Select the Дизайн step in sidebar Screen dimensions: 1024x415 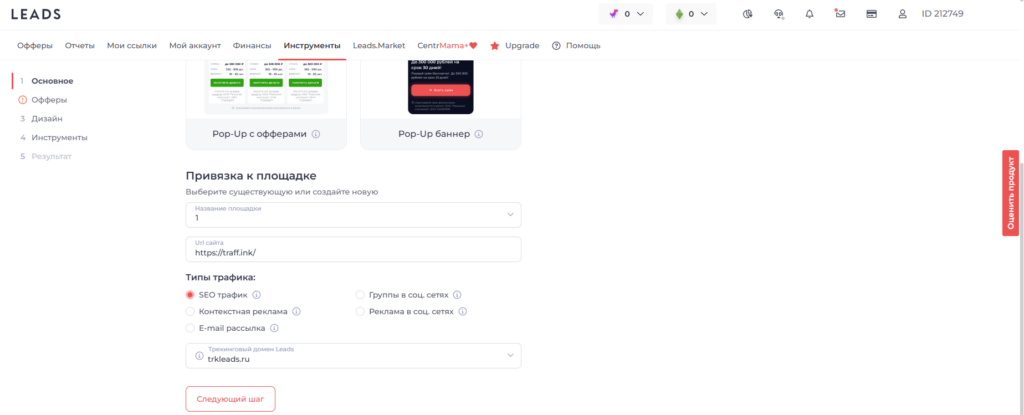pyautogui.click(x=46, y=118)
